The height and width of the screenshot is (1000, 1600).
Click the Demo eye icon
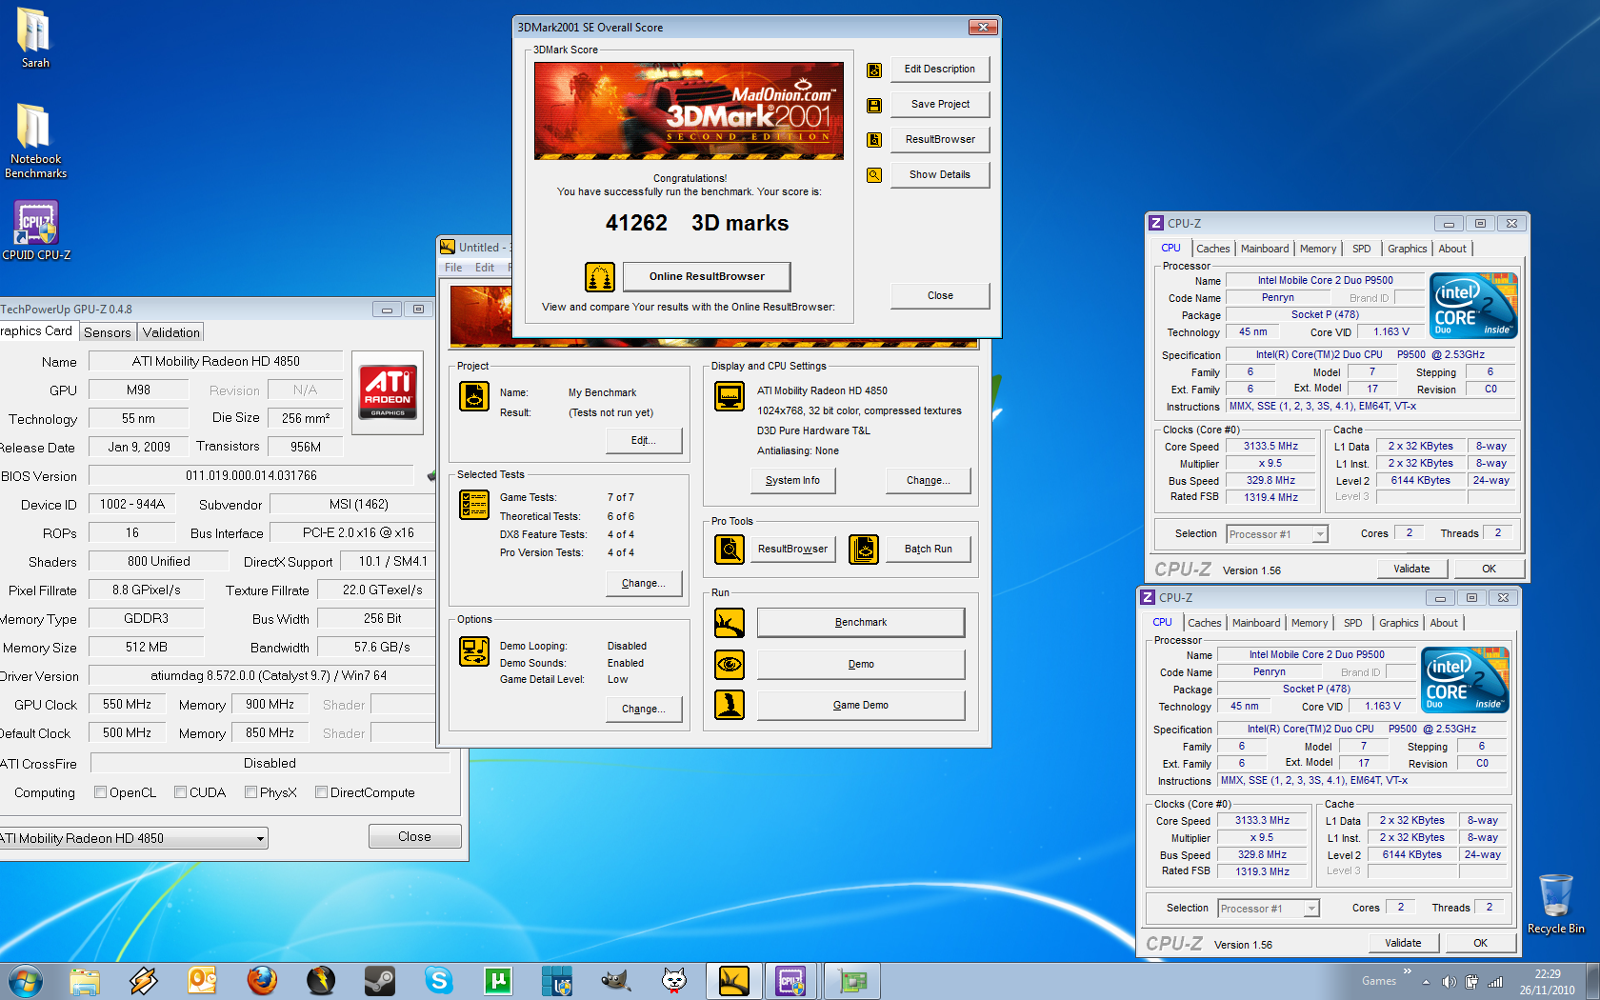point(729,664)
